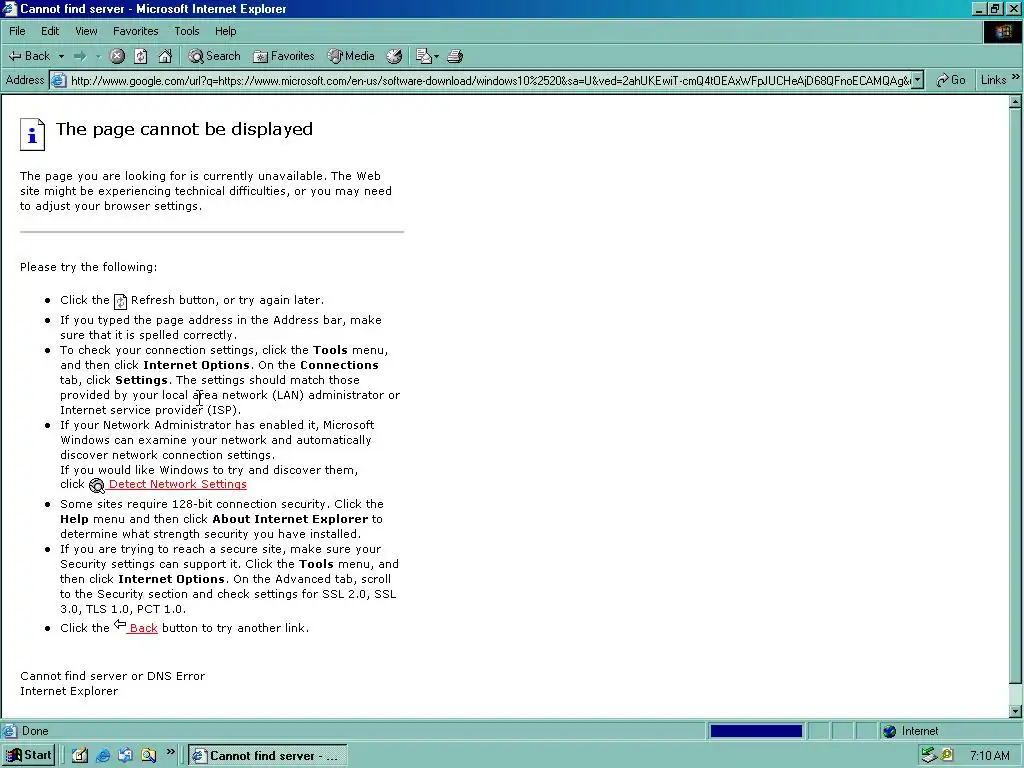
Task: Click the blue progress bar in status bar
Action: [756, 731]
